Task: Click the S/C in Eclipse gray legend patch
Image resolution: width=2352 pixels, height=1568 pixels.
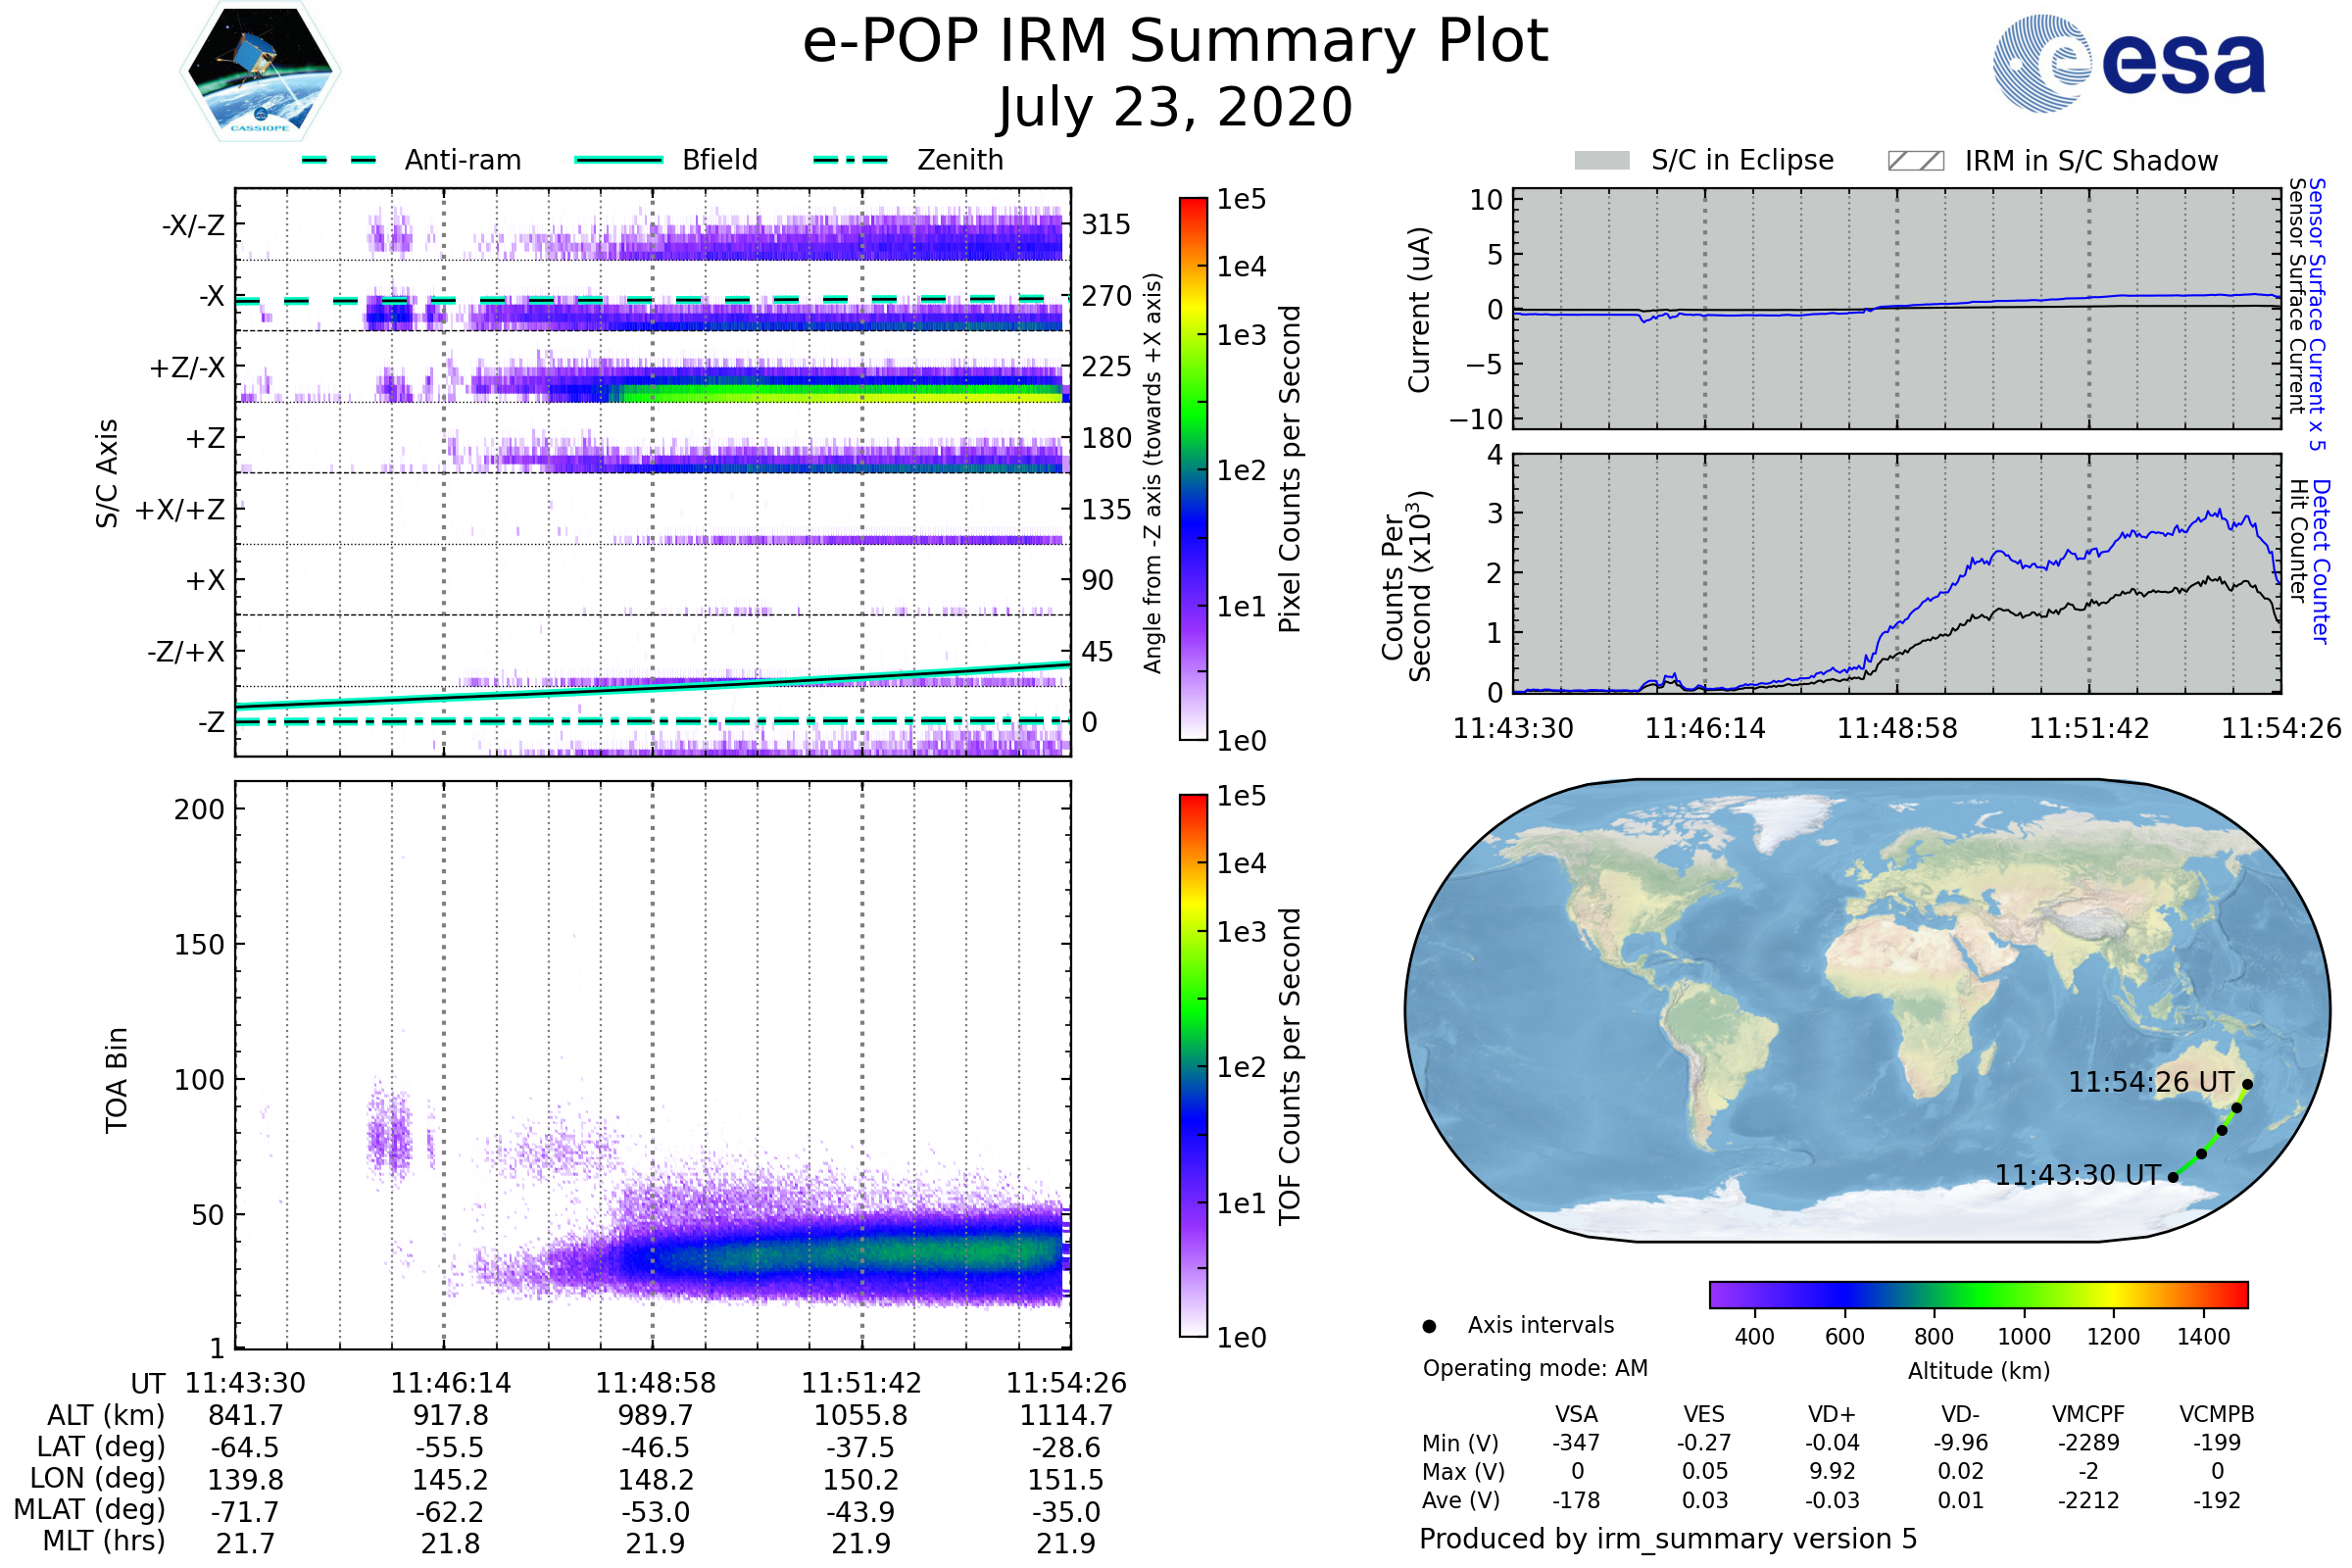Action: 1601,161
